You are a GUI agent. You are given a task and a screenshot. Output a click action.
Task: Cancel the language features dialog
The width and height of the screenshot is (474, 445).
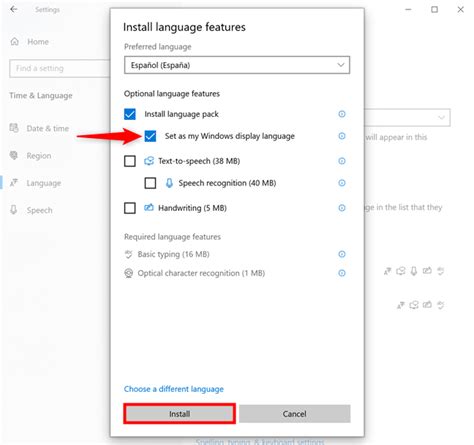click(295, 414)
